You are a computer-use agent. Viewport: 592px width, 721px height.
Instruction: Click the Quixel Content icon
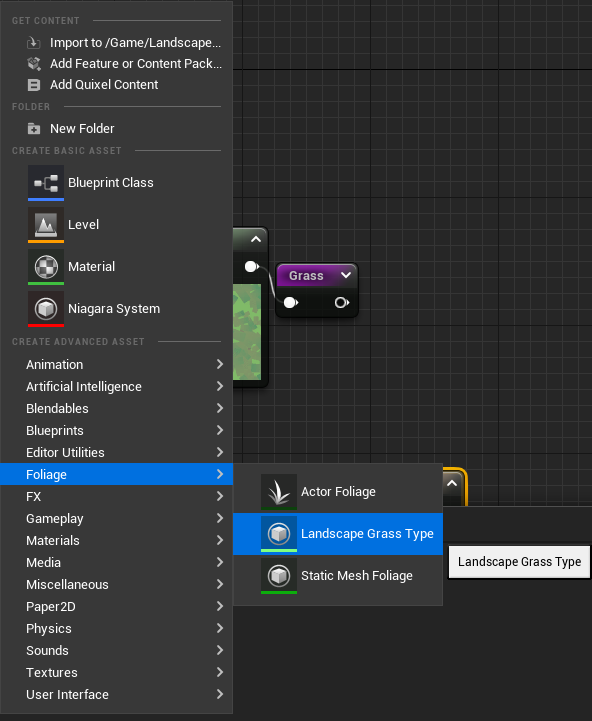tap(34, 85)
